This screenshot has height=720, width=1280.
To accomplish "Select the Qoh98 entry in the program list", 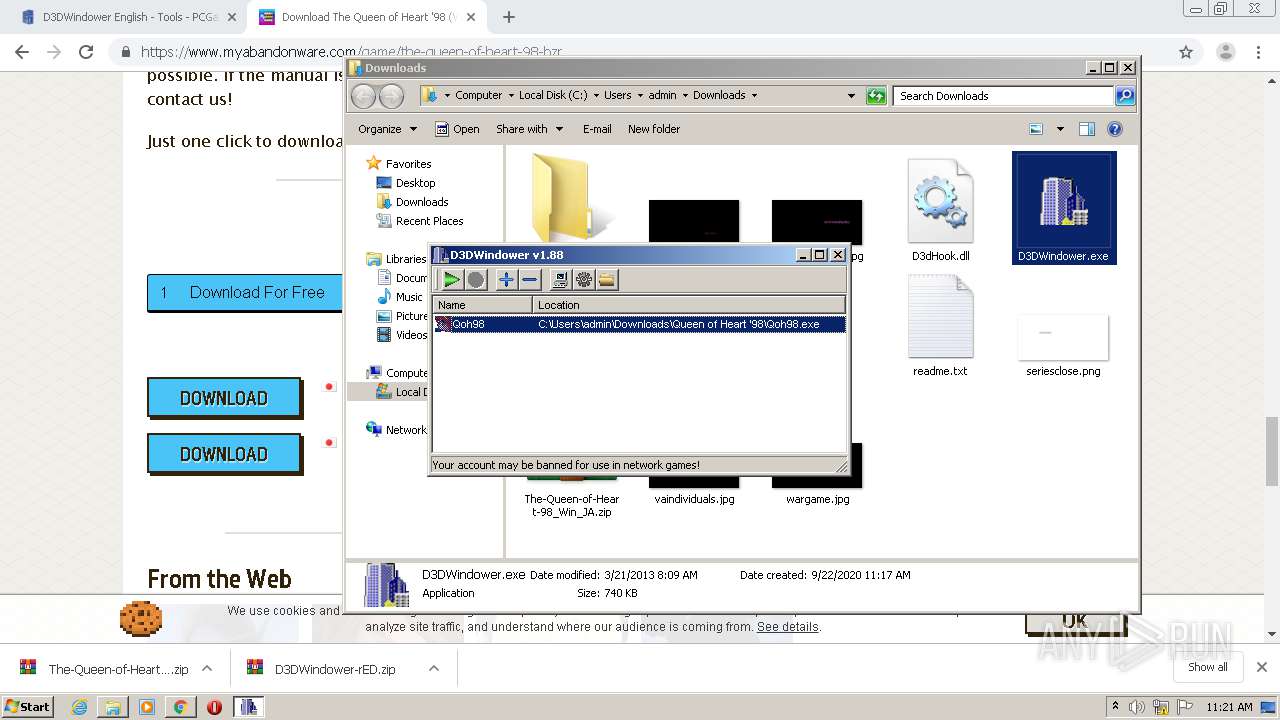I will click(x=640, y=324).
